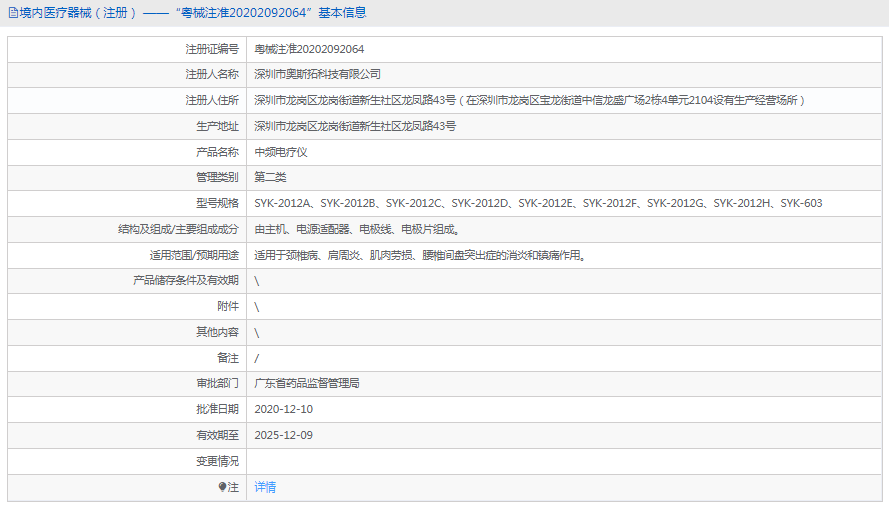Click the 产品储存条件及有效期 label

[186, 280]
